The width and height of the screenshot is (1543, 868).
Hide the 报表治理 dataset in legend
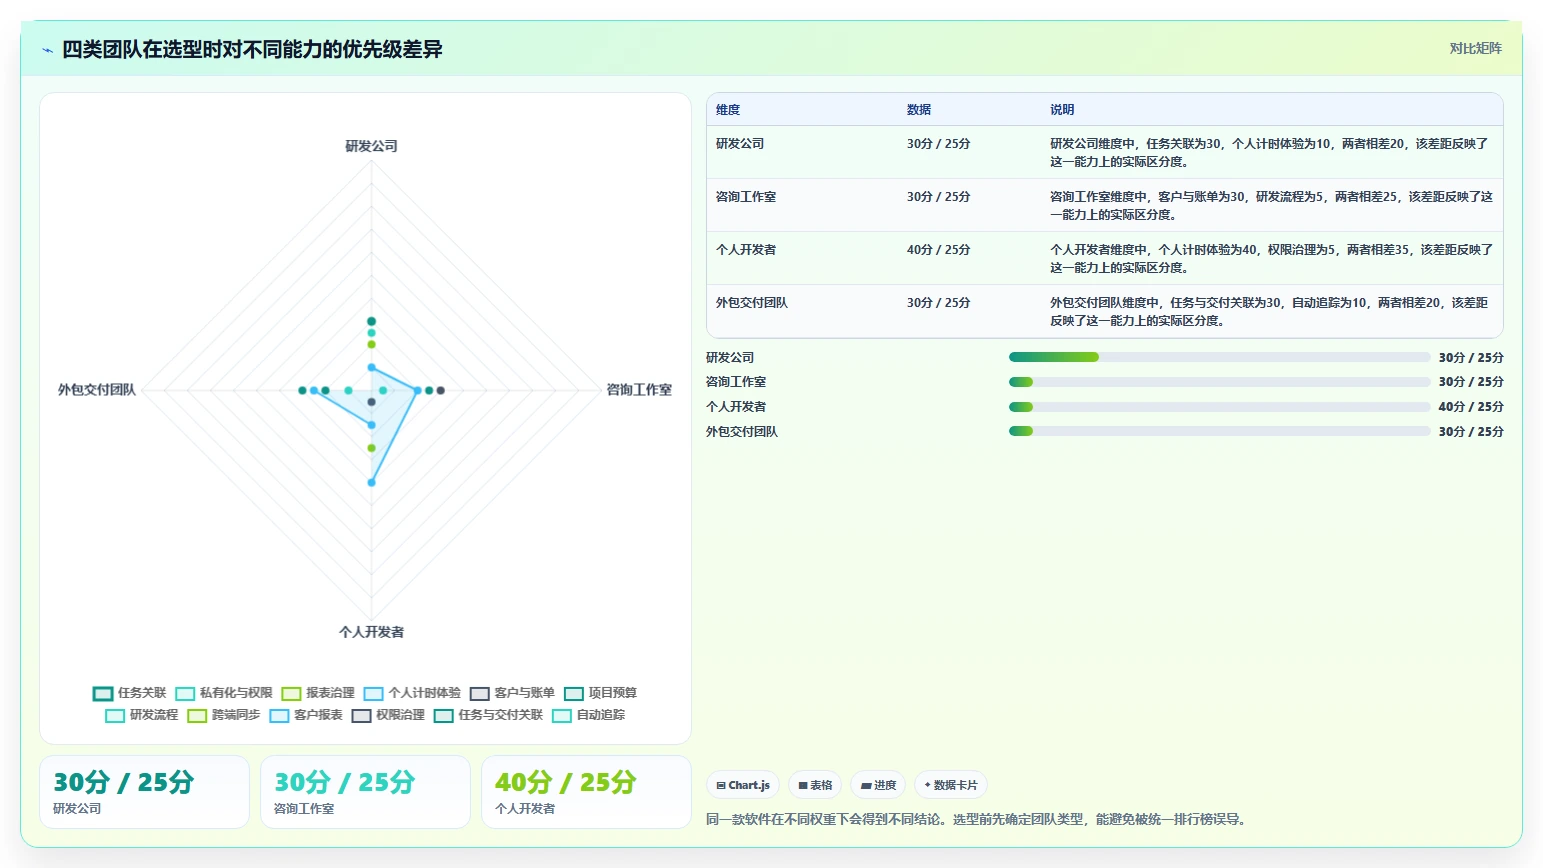pos(318,693)
